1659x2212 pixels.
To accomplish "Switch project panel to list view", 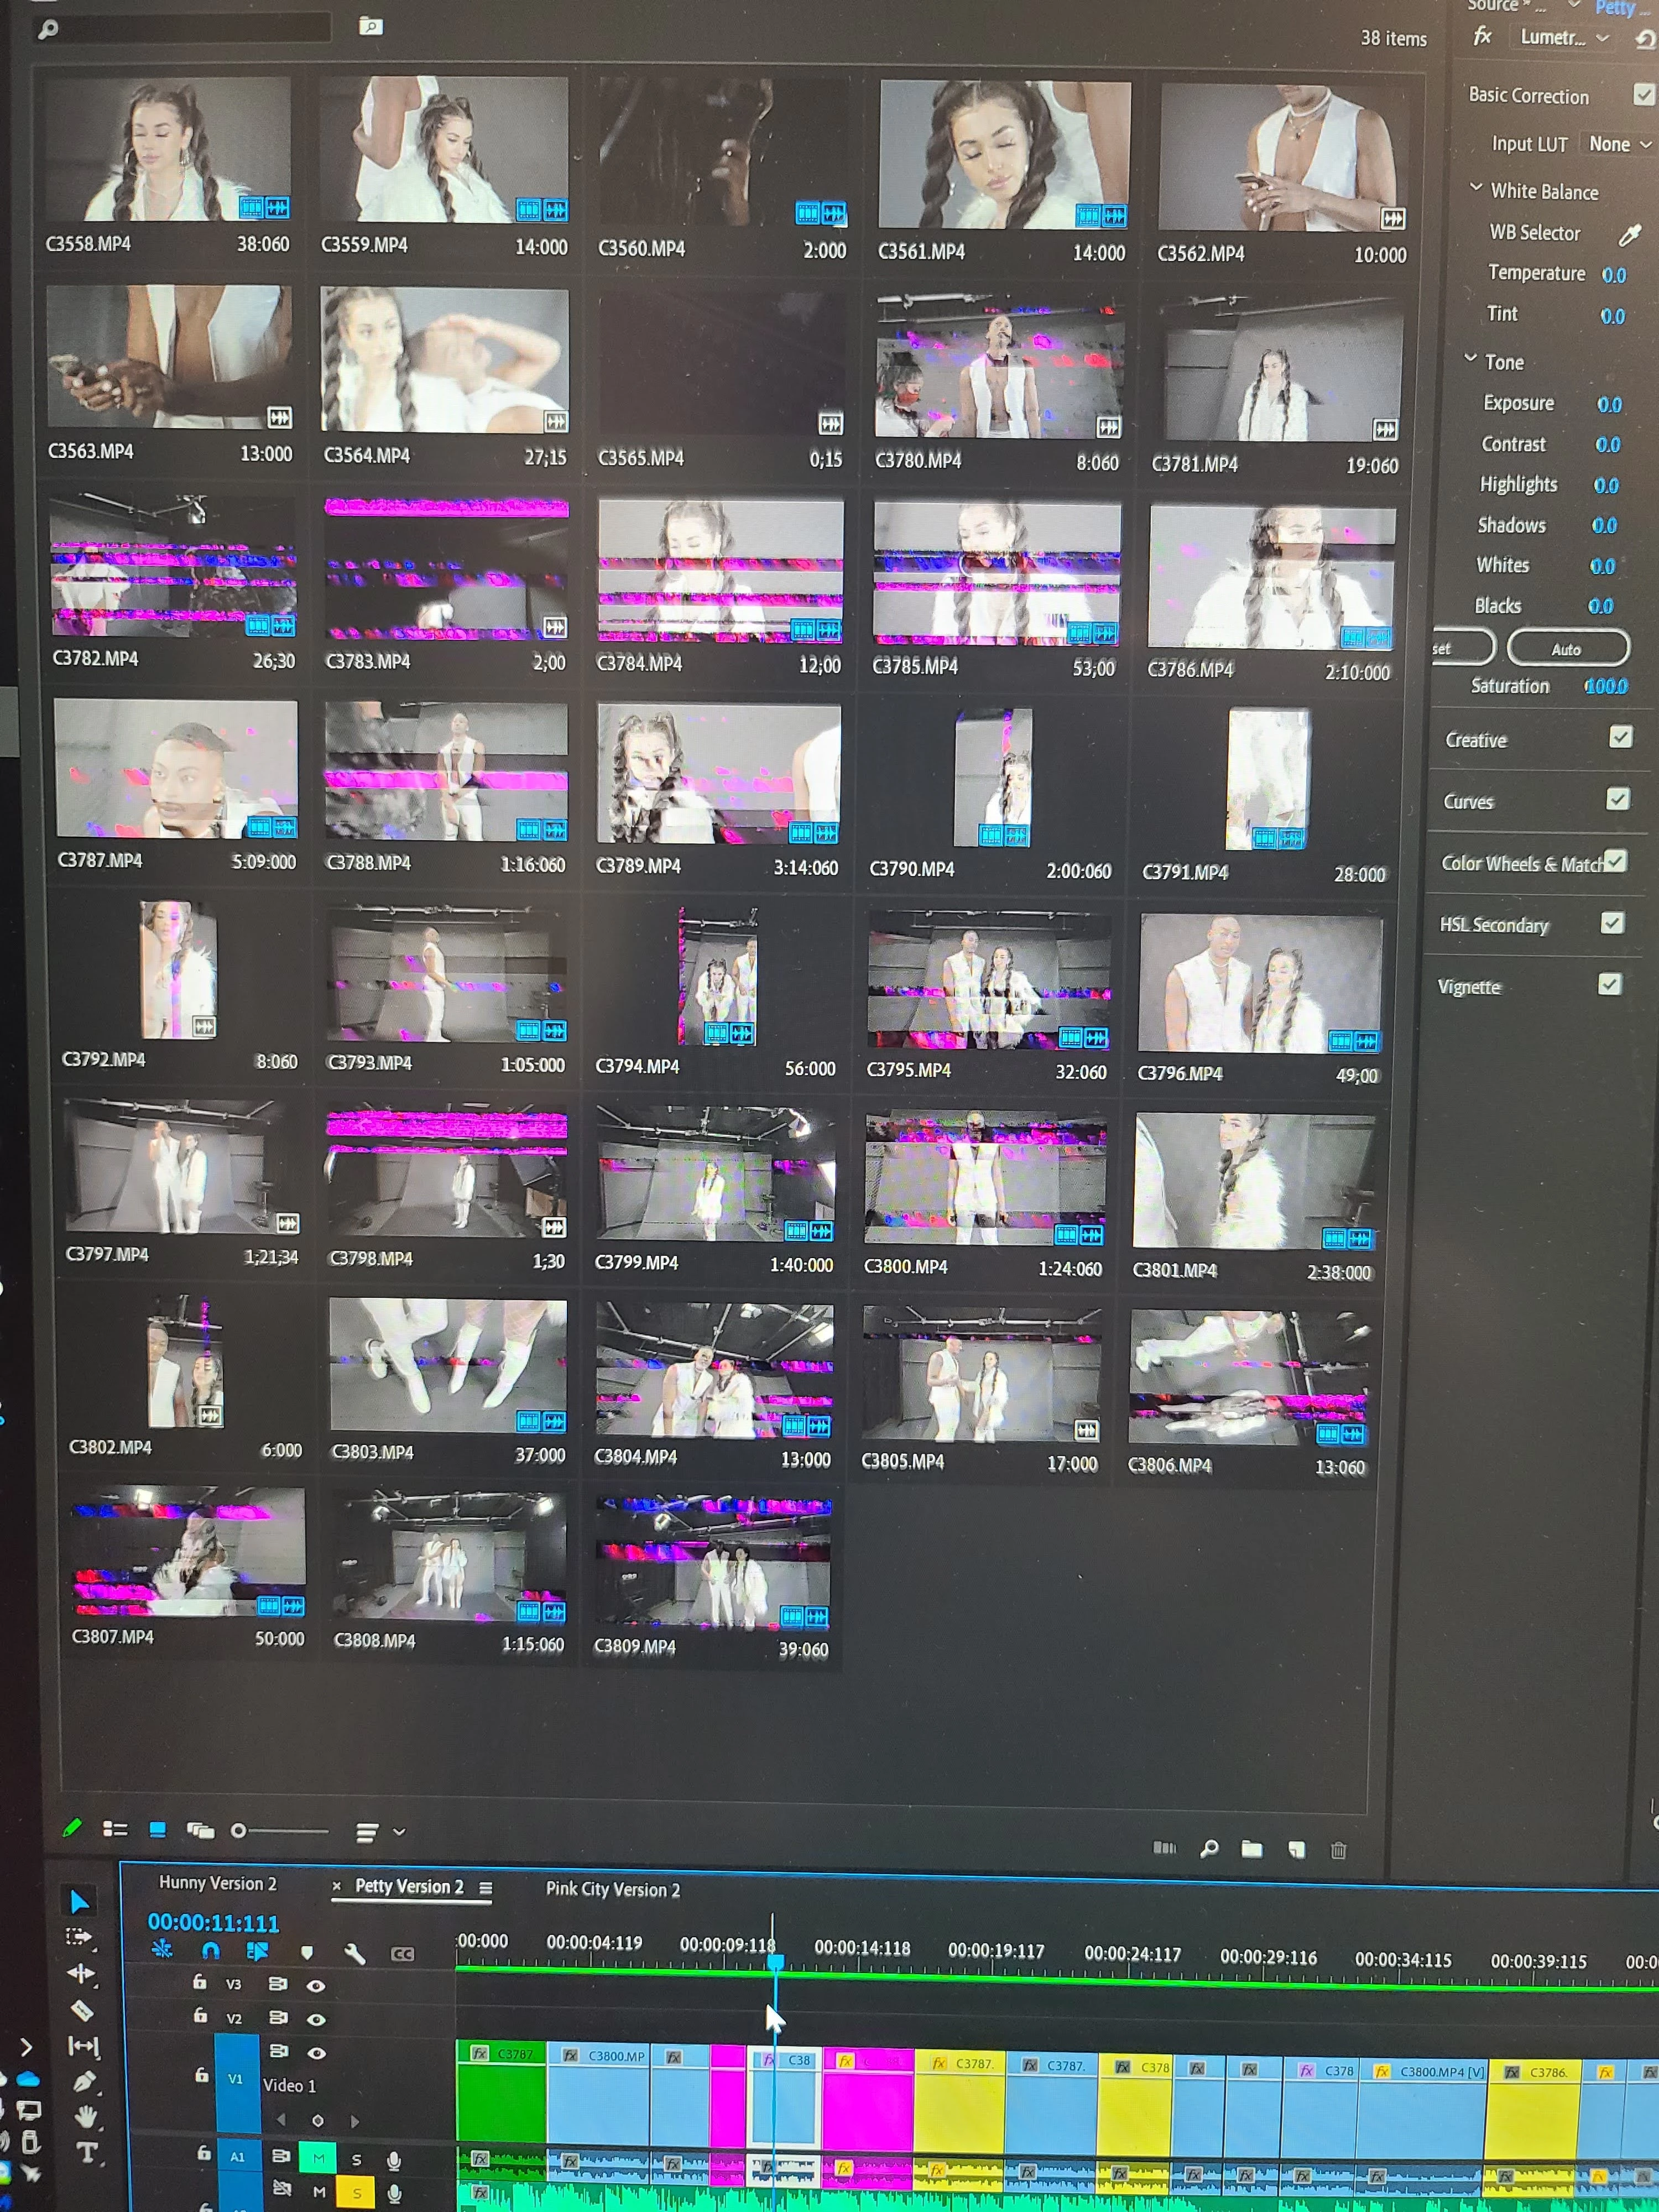I will click(x=115, y=1829).
